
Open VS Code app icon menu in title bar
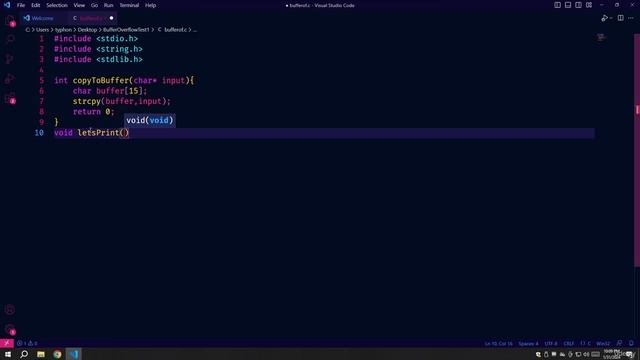(7, 5)
